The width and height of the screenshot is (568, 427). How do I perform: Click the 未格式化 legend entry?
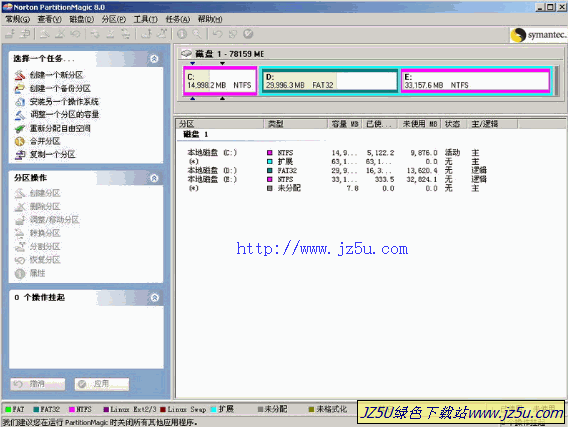coord(327,410)
